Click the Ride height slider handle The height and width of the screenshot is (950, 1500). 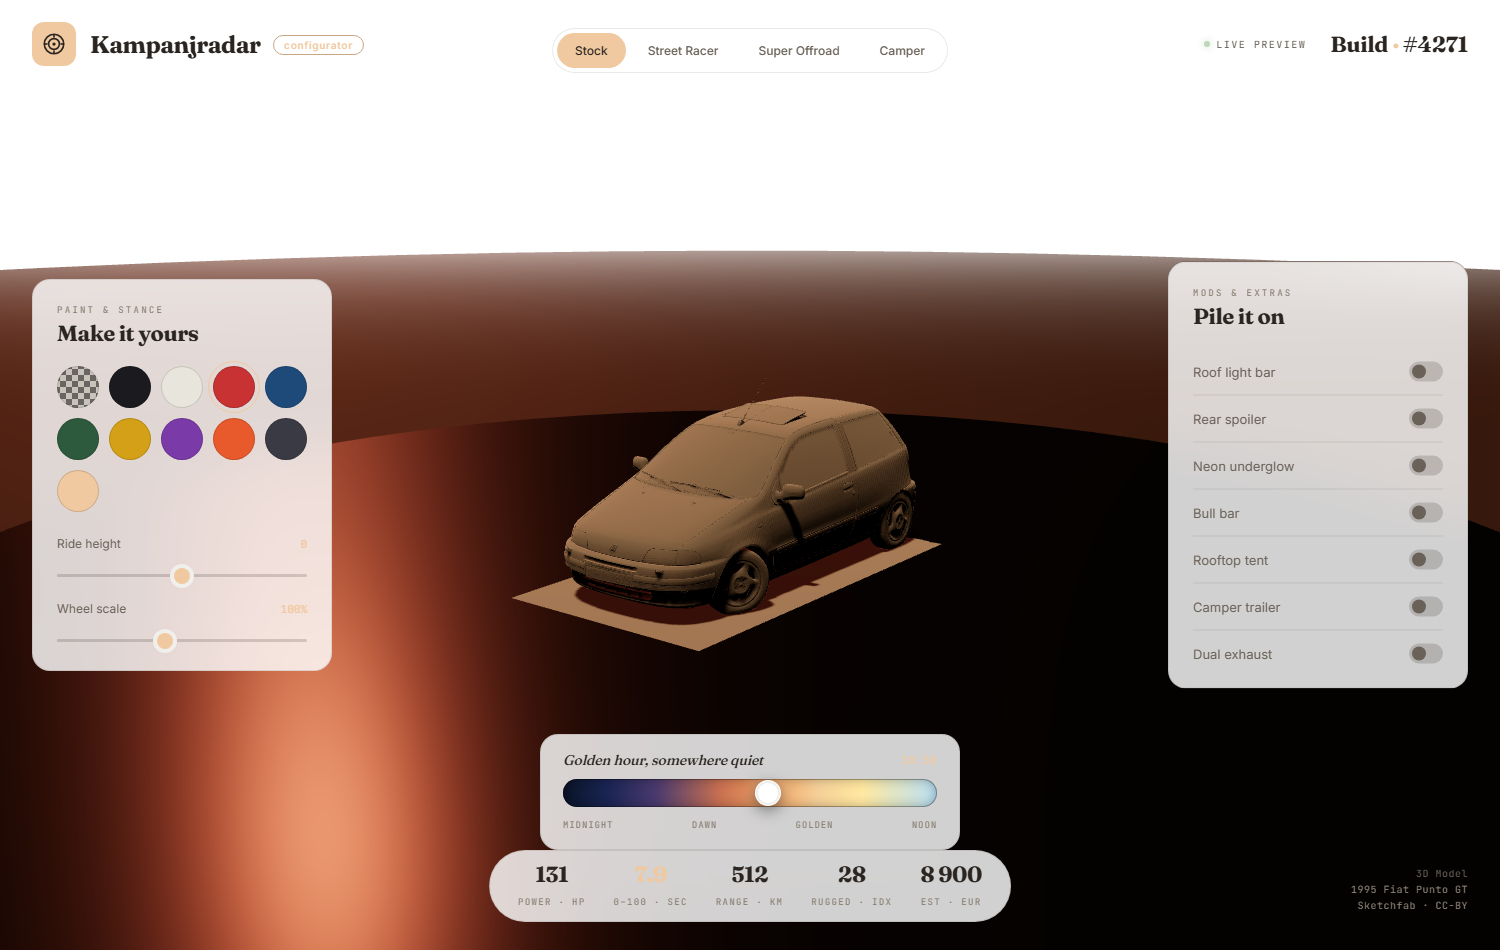pos(182,576)
